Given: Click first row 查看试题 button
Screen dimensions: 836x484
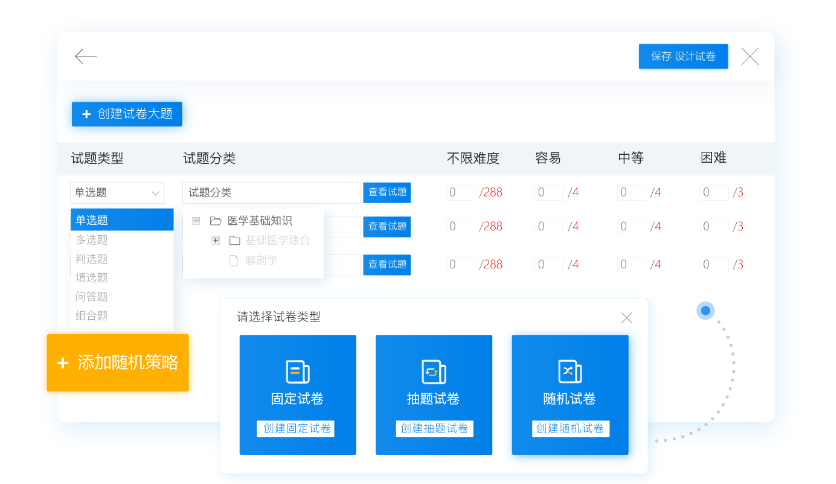Looking at the screenshot, I should click(387, 193).
